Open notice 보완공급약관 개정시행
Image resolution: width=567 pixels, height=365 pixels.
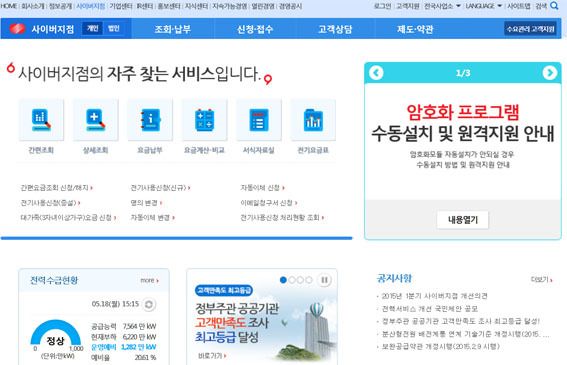[440, 347]
